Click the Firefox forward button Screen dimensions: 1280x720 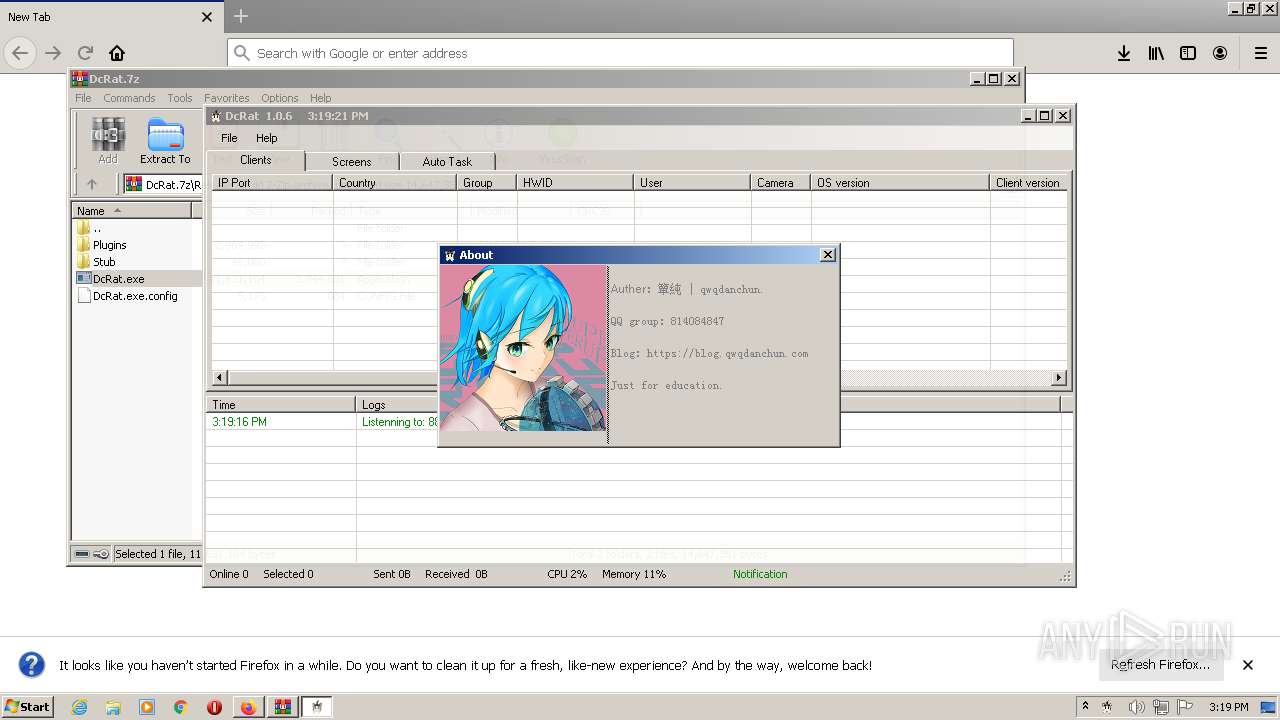pyautogui.click(x=53, y=53)
